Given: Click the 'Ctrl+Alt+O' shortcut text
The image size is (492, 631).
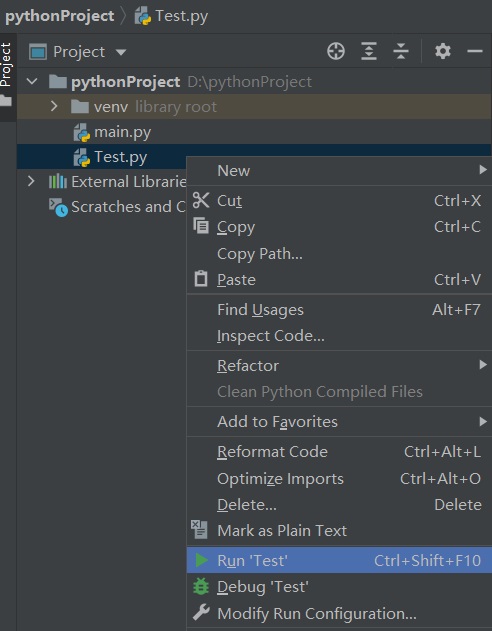Looking at the screenshot, I should pos(440,478).
